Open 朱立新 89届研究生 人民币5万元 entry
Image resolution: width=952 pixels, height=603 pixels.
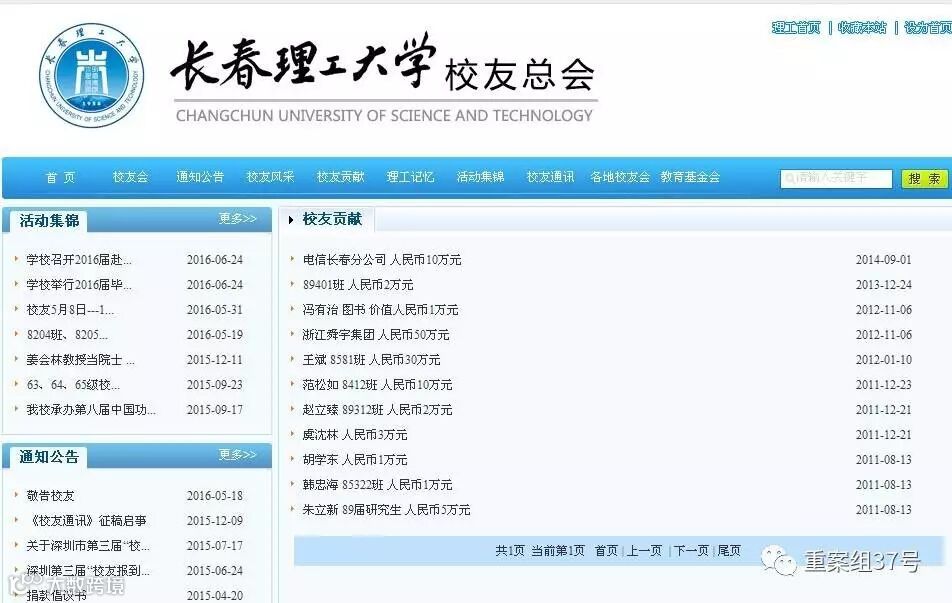386,509
